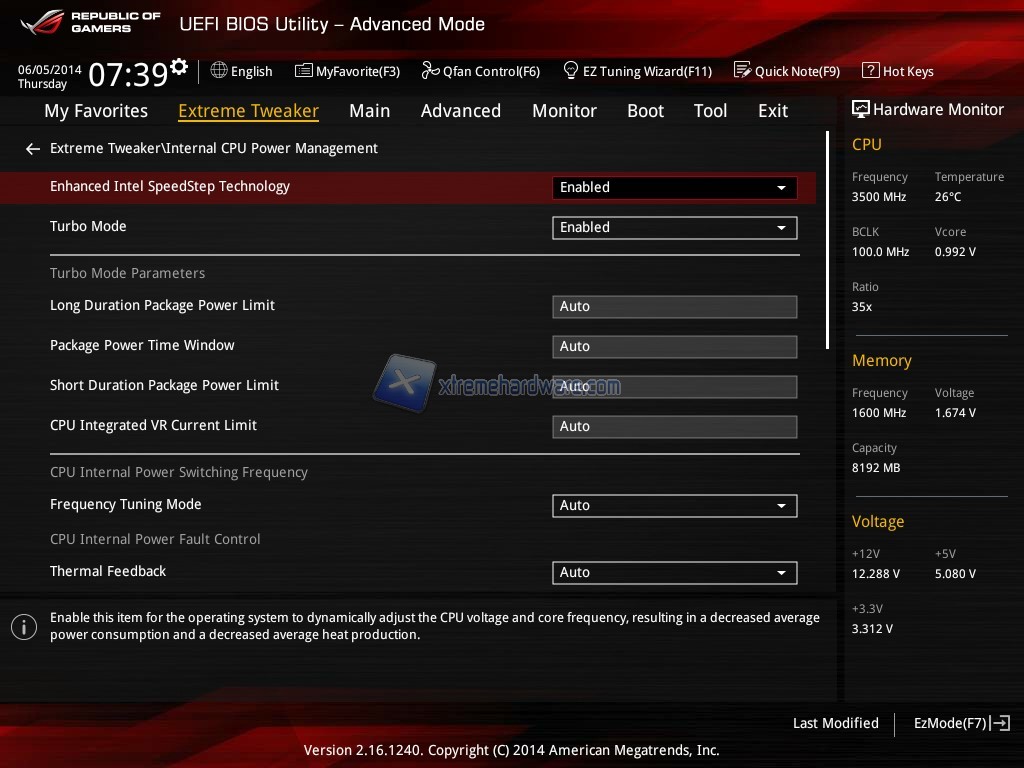Open Qfan Control fan icon
This screenshot has height=768, width=1024.
430,71
